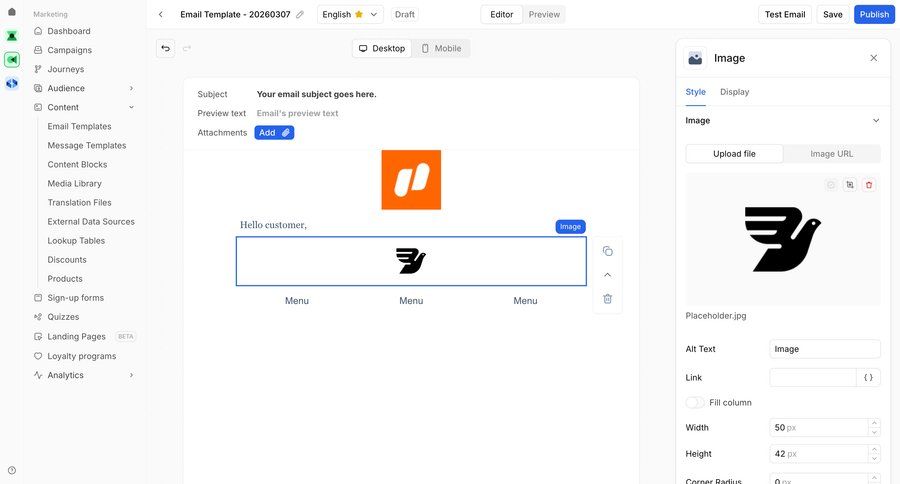Screen dimensions: 900x484
Task: Switch to Mobile view
Action: [441, 48]
